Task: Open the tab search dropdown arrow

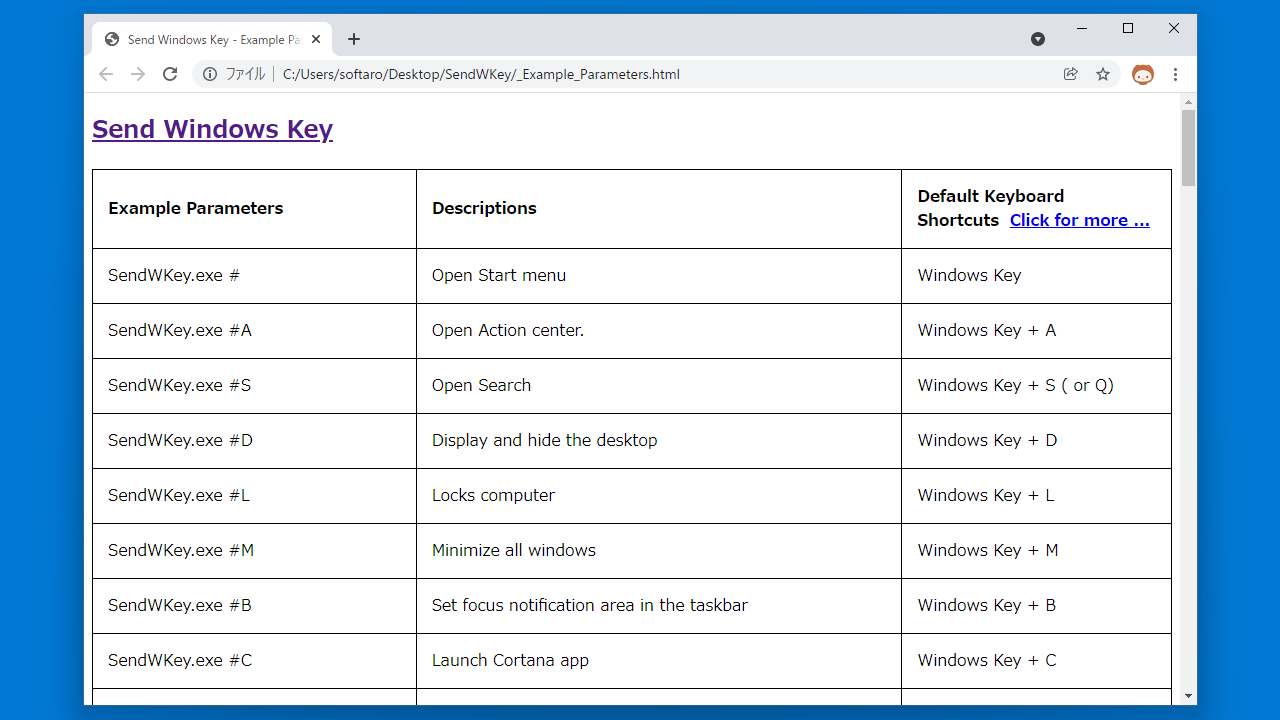Action: click(1038, 39)
